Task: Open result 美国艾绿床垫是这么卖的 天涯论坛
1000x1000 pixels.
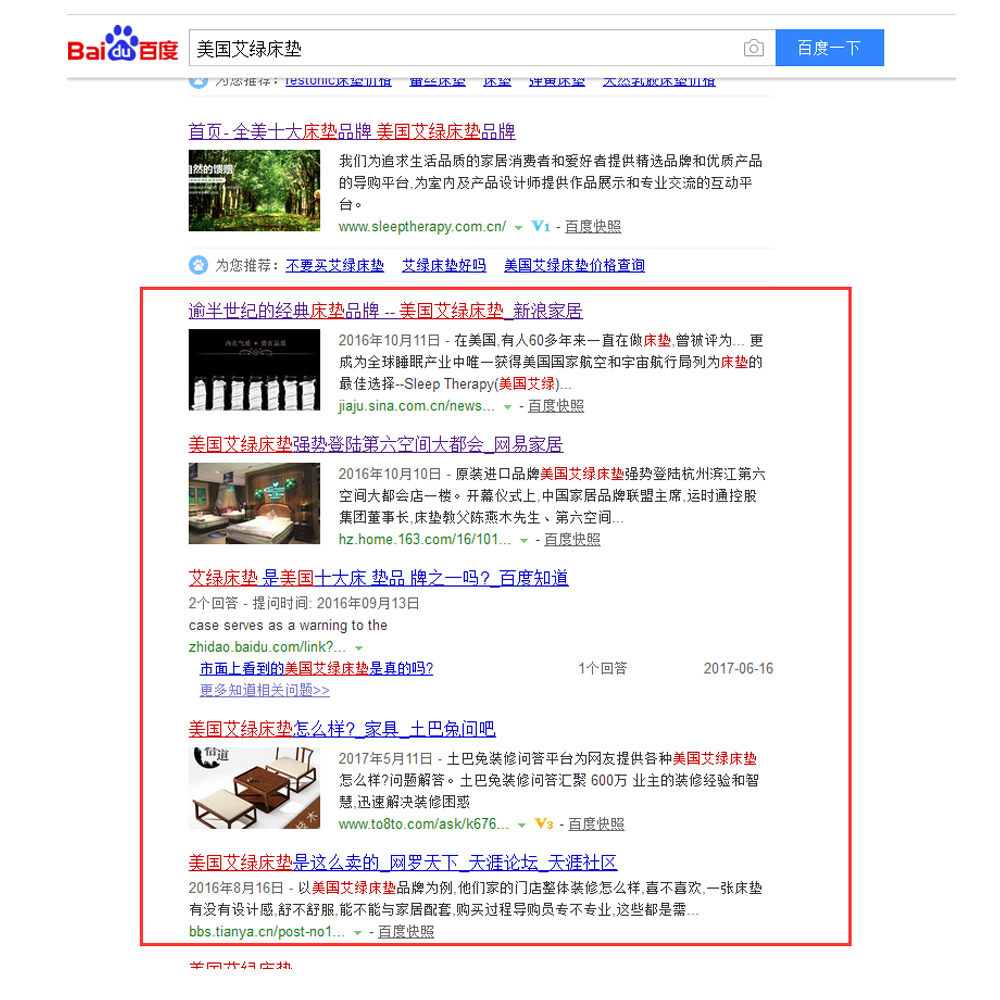Action: 403,863
